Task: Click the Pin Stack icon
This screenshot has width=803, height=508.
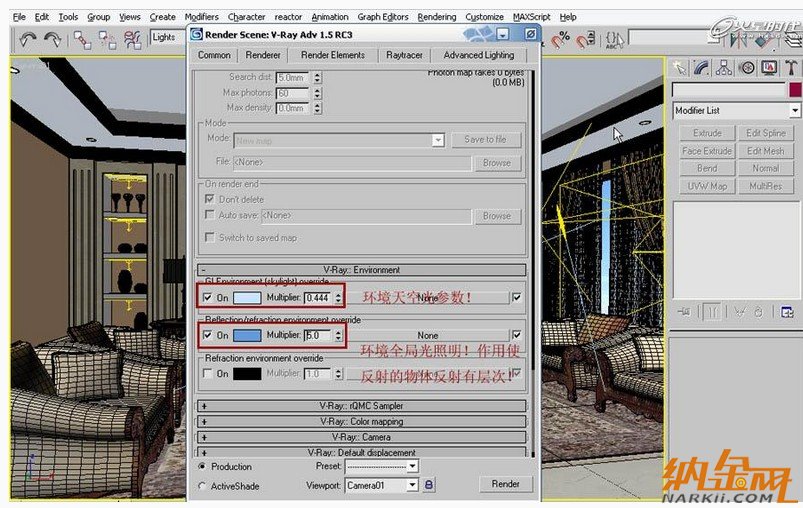Action: pos(684,312)
